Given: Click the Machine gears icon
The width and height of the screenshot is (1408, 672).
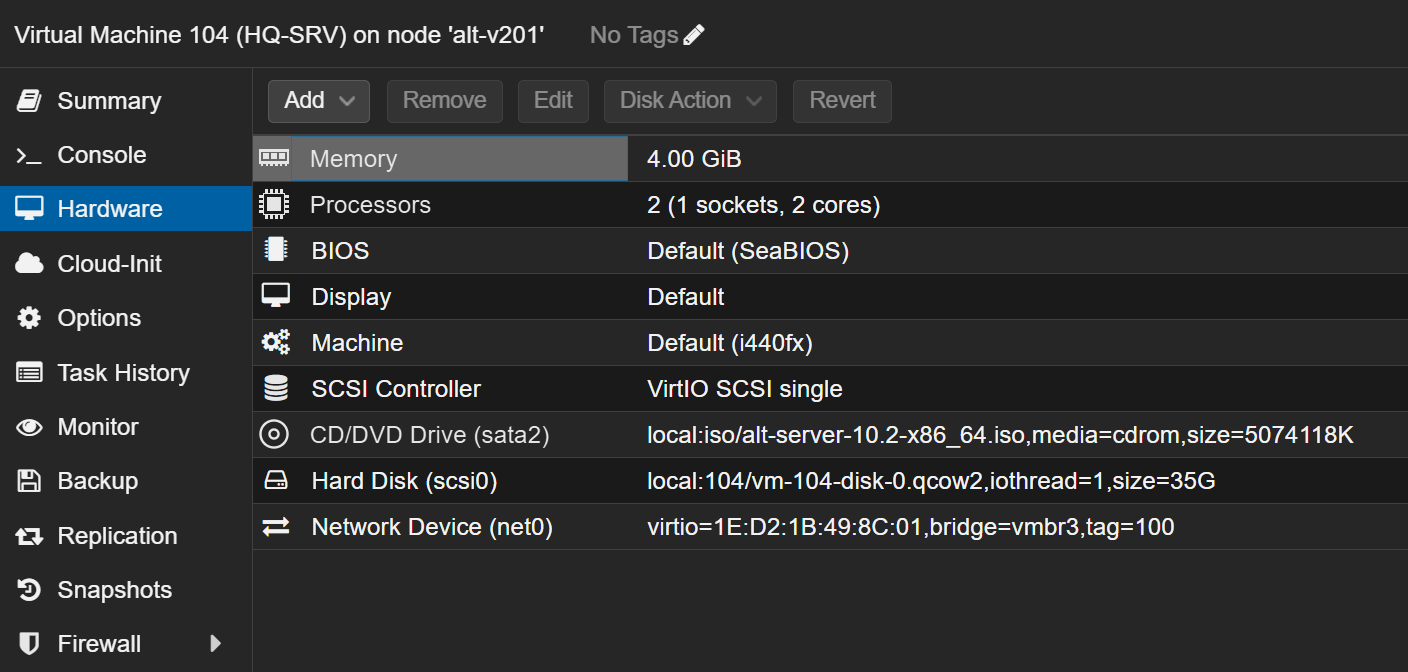Looking at the screenshot, I should coord(275,342).
